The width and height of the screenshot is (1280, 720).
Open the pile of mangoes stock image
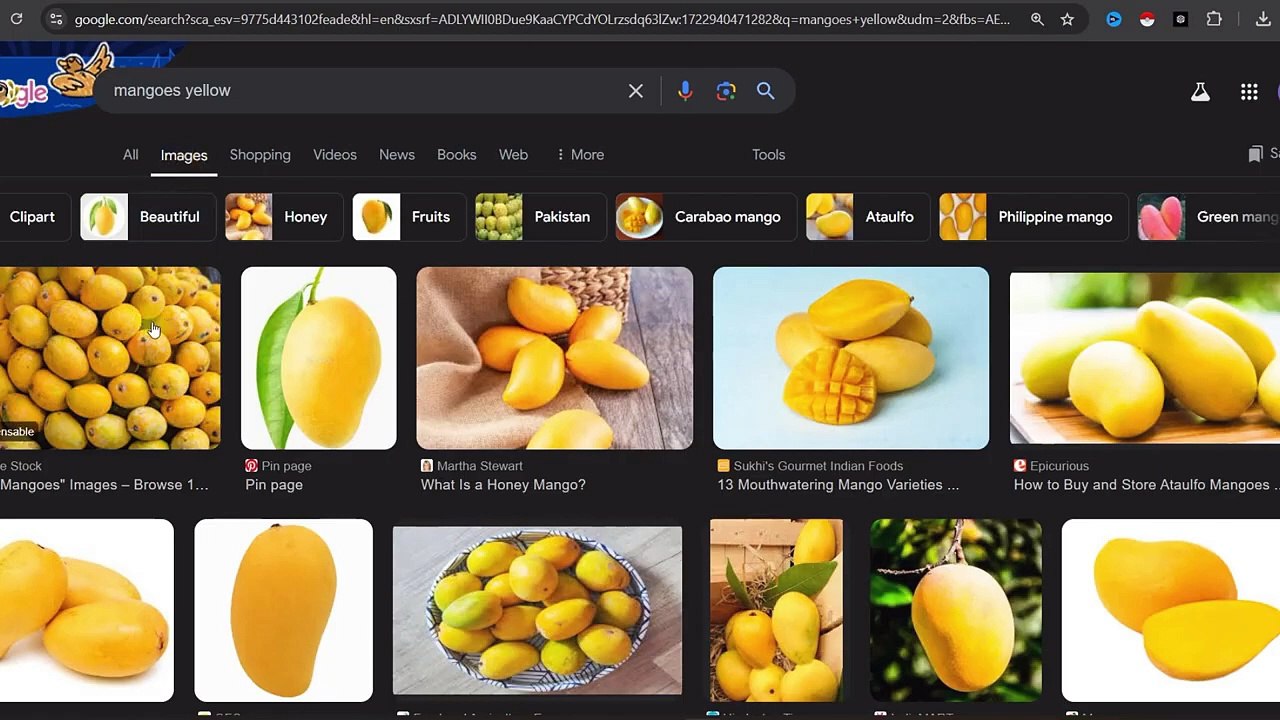[110, 358]
